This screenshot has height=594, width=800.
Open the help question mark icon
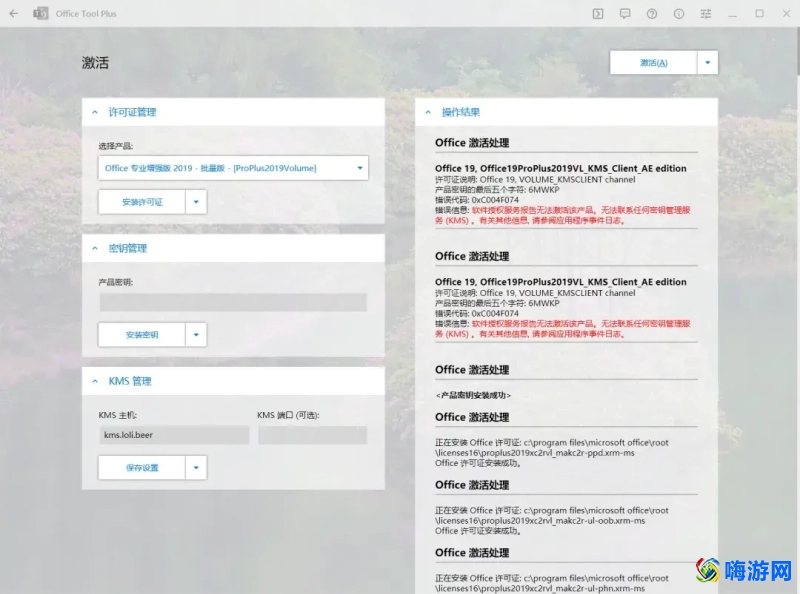[652, 14]
